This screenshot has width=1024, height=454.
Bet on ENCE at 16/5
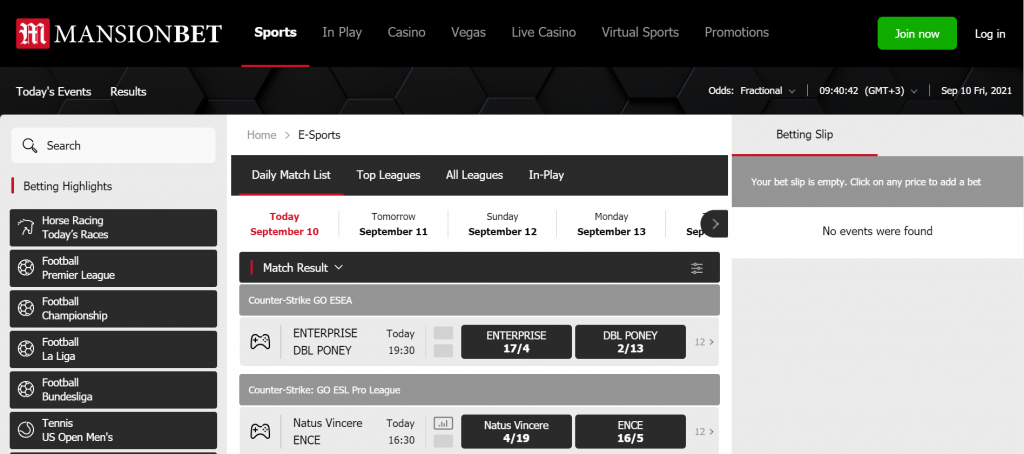(630, 432)
